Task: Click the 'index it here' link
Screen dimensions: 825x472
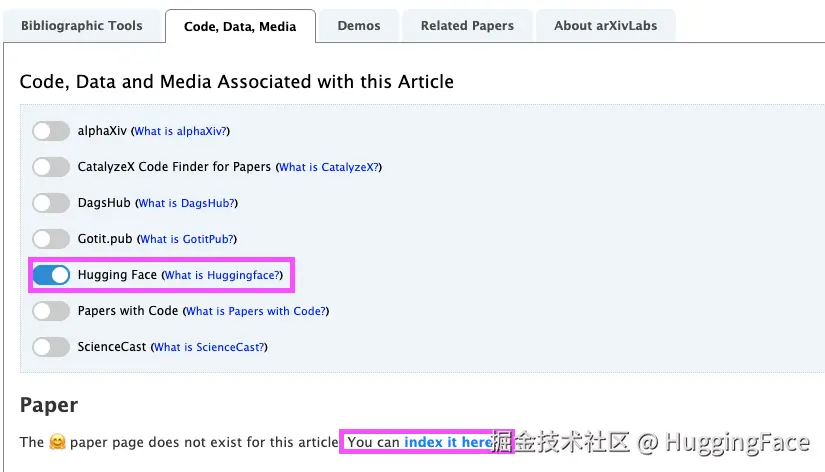Action: [x=449, y=442]
